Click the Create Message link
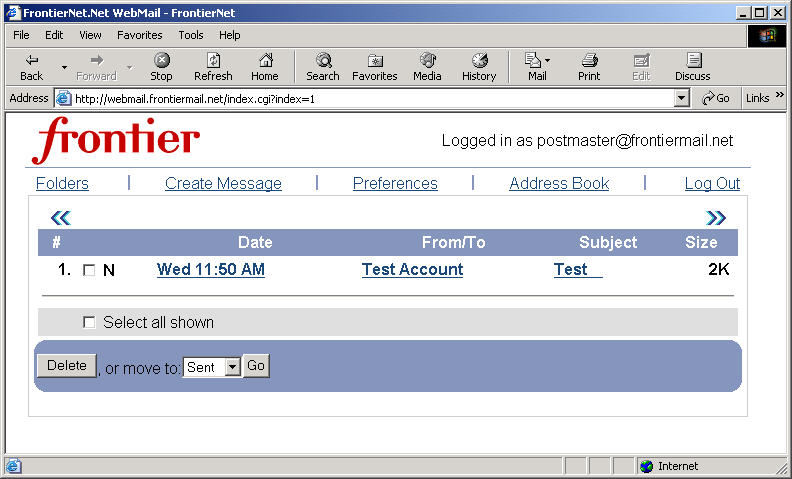Image resolution: width=792 pixels, height=479 pixels. 223,183
